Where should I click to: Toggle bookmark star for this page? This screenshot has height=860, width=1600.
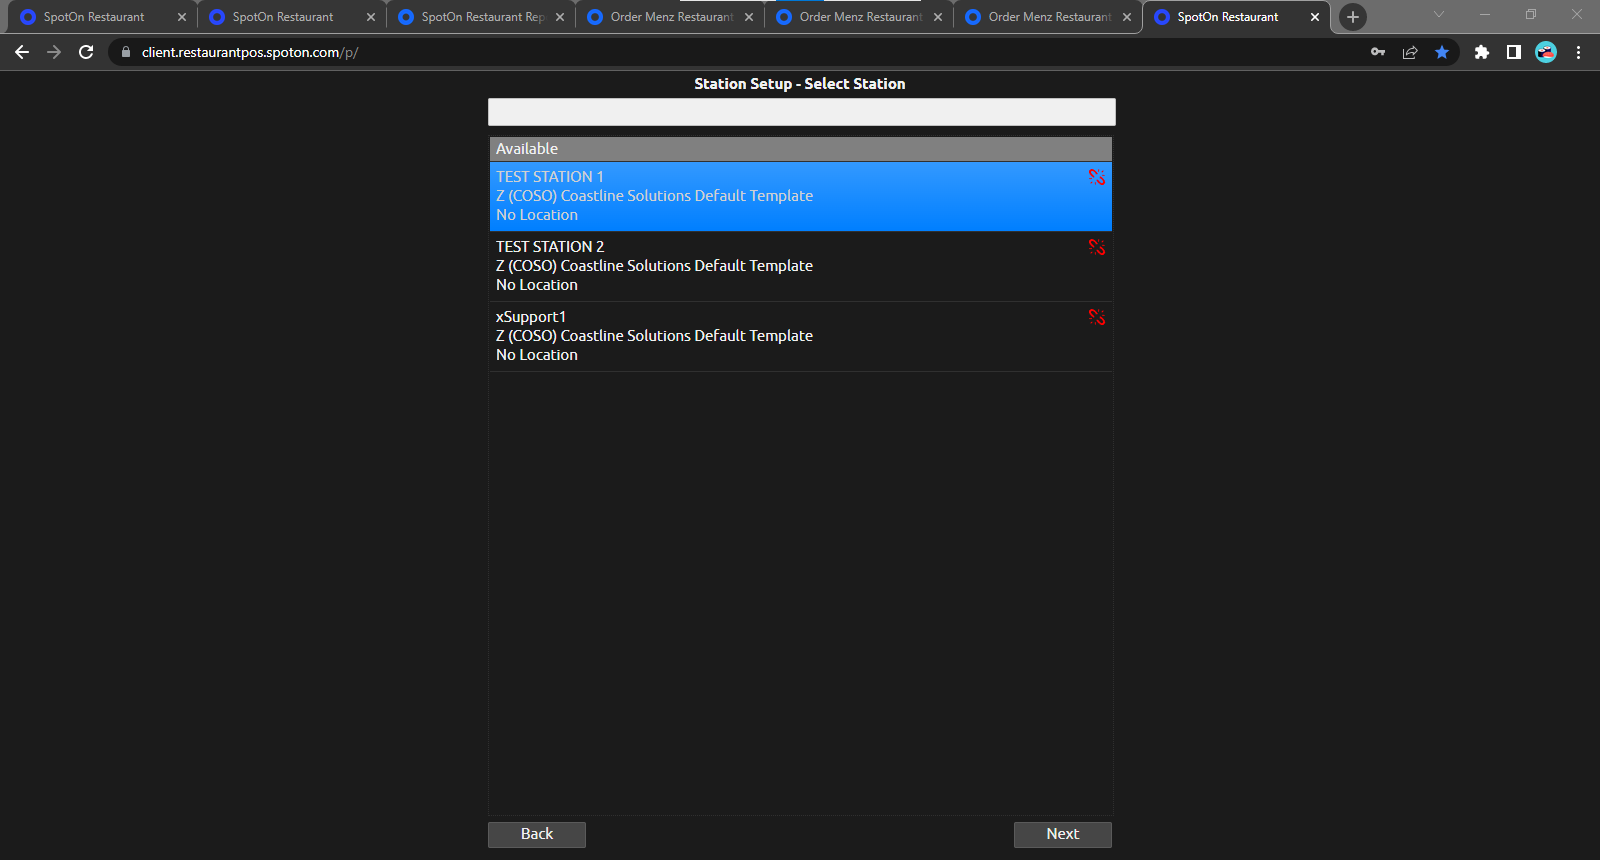1442,52
